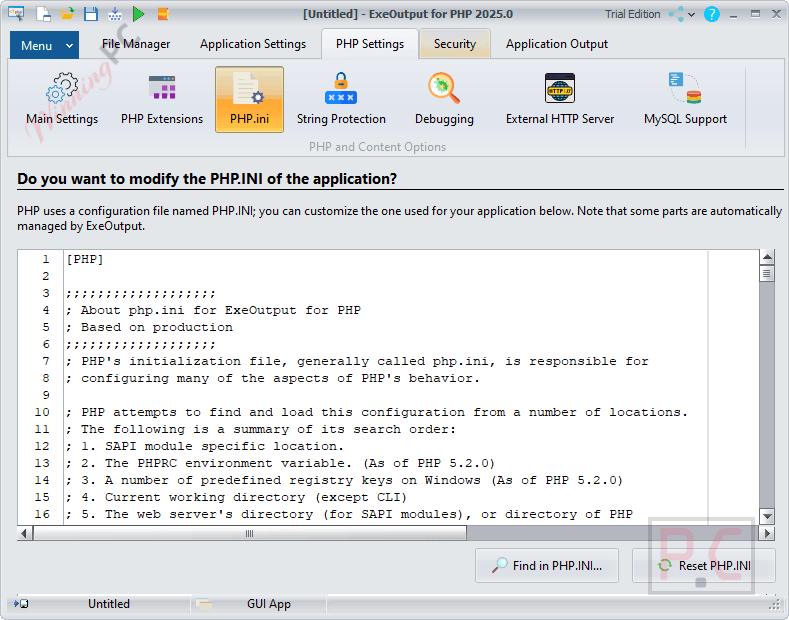
Task: Select the PHP Settings tab
Action: point(370,44)
